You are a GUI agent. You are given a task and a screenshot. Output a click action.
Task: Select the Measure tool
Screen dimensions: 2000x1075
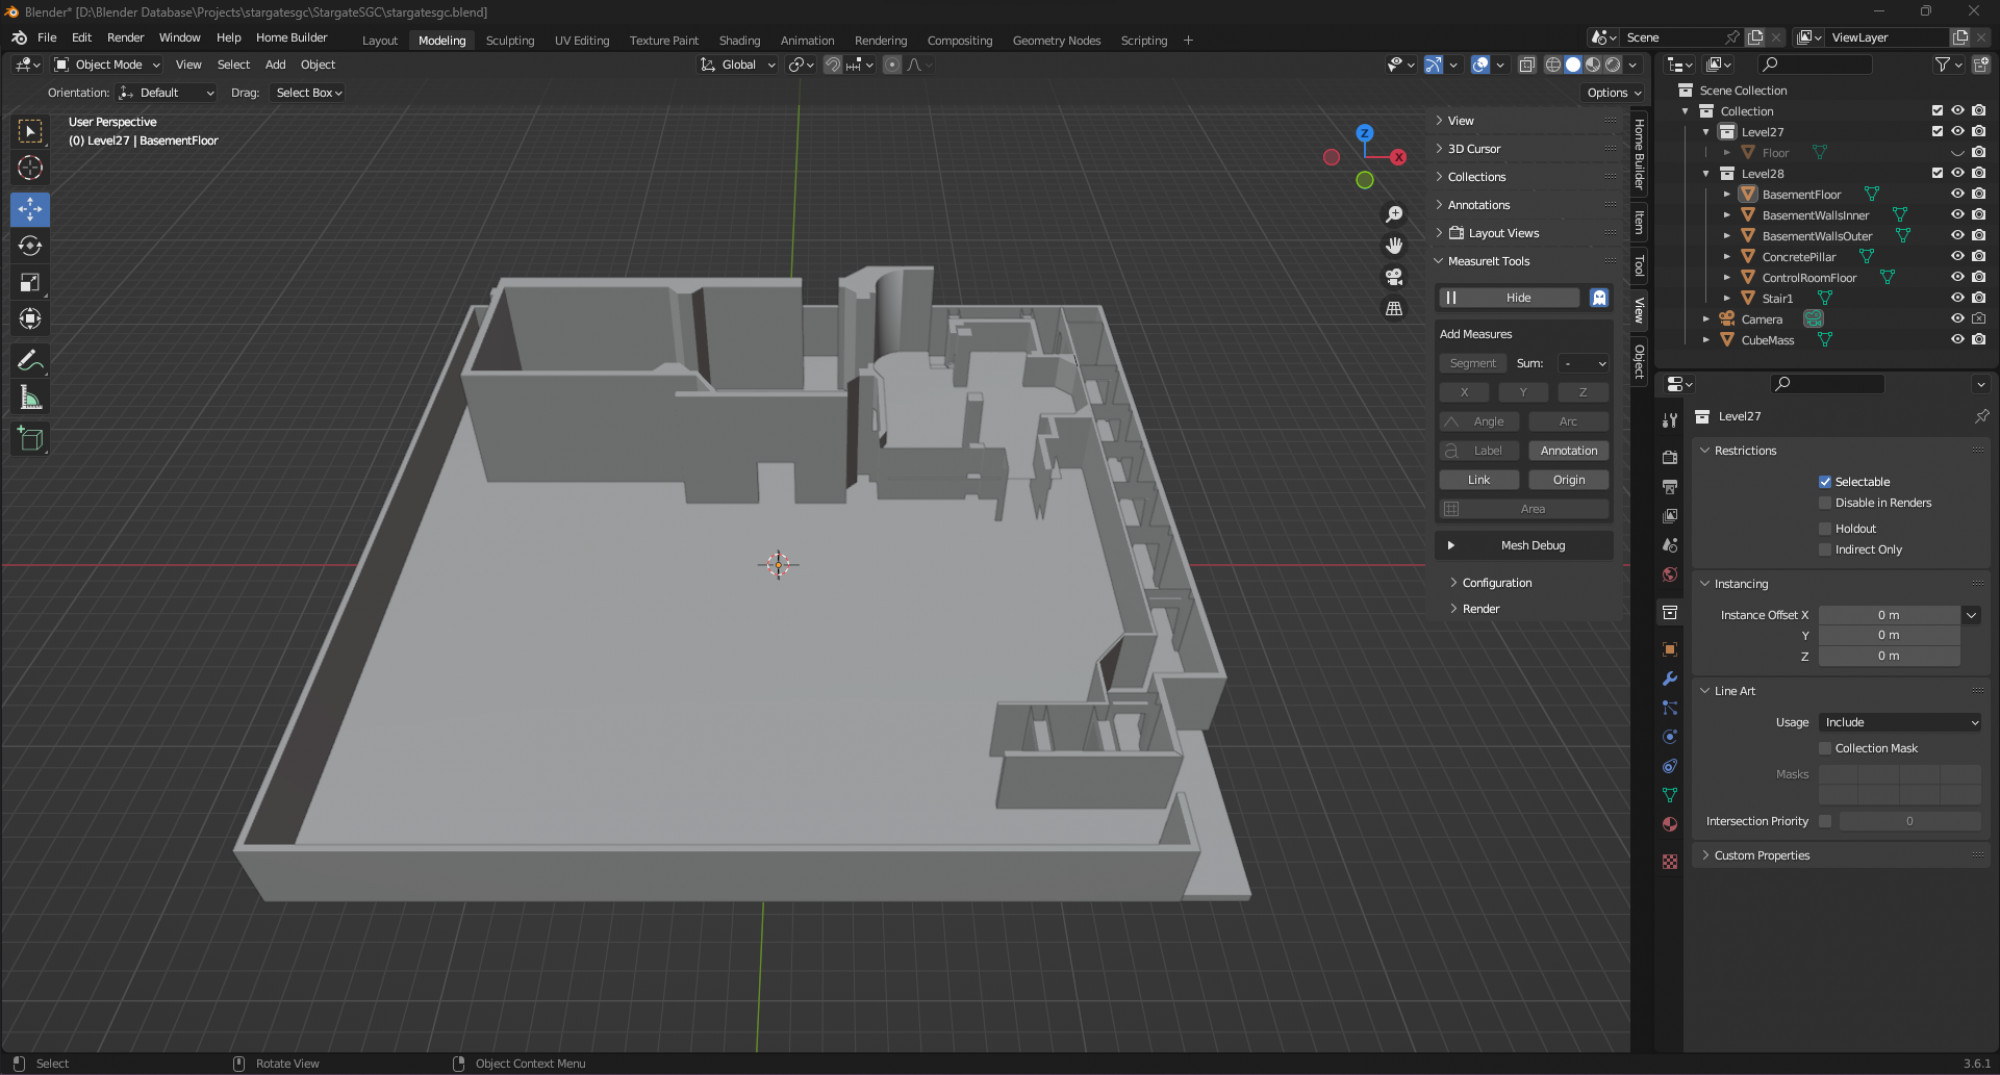pos(30,399)
